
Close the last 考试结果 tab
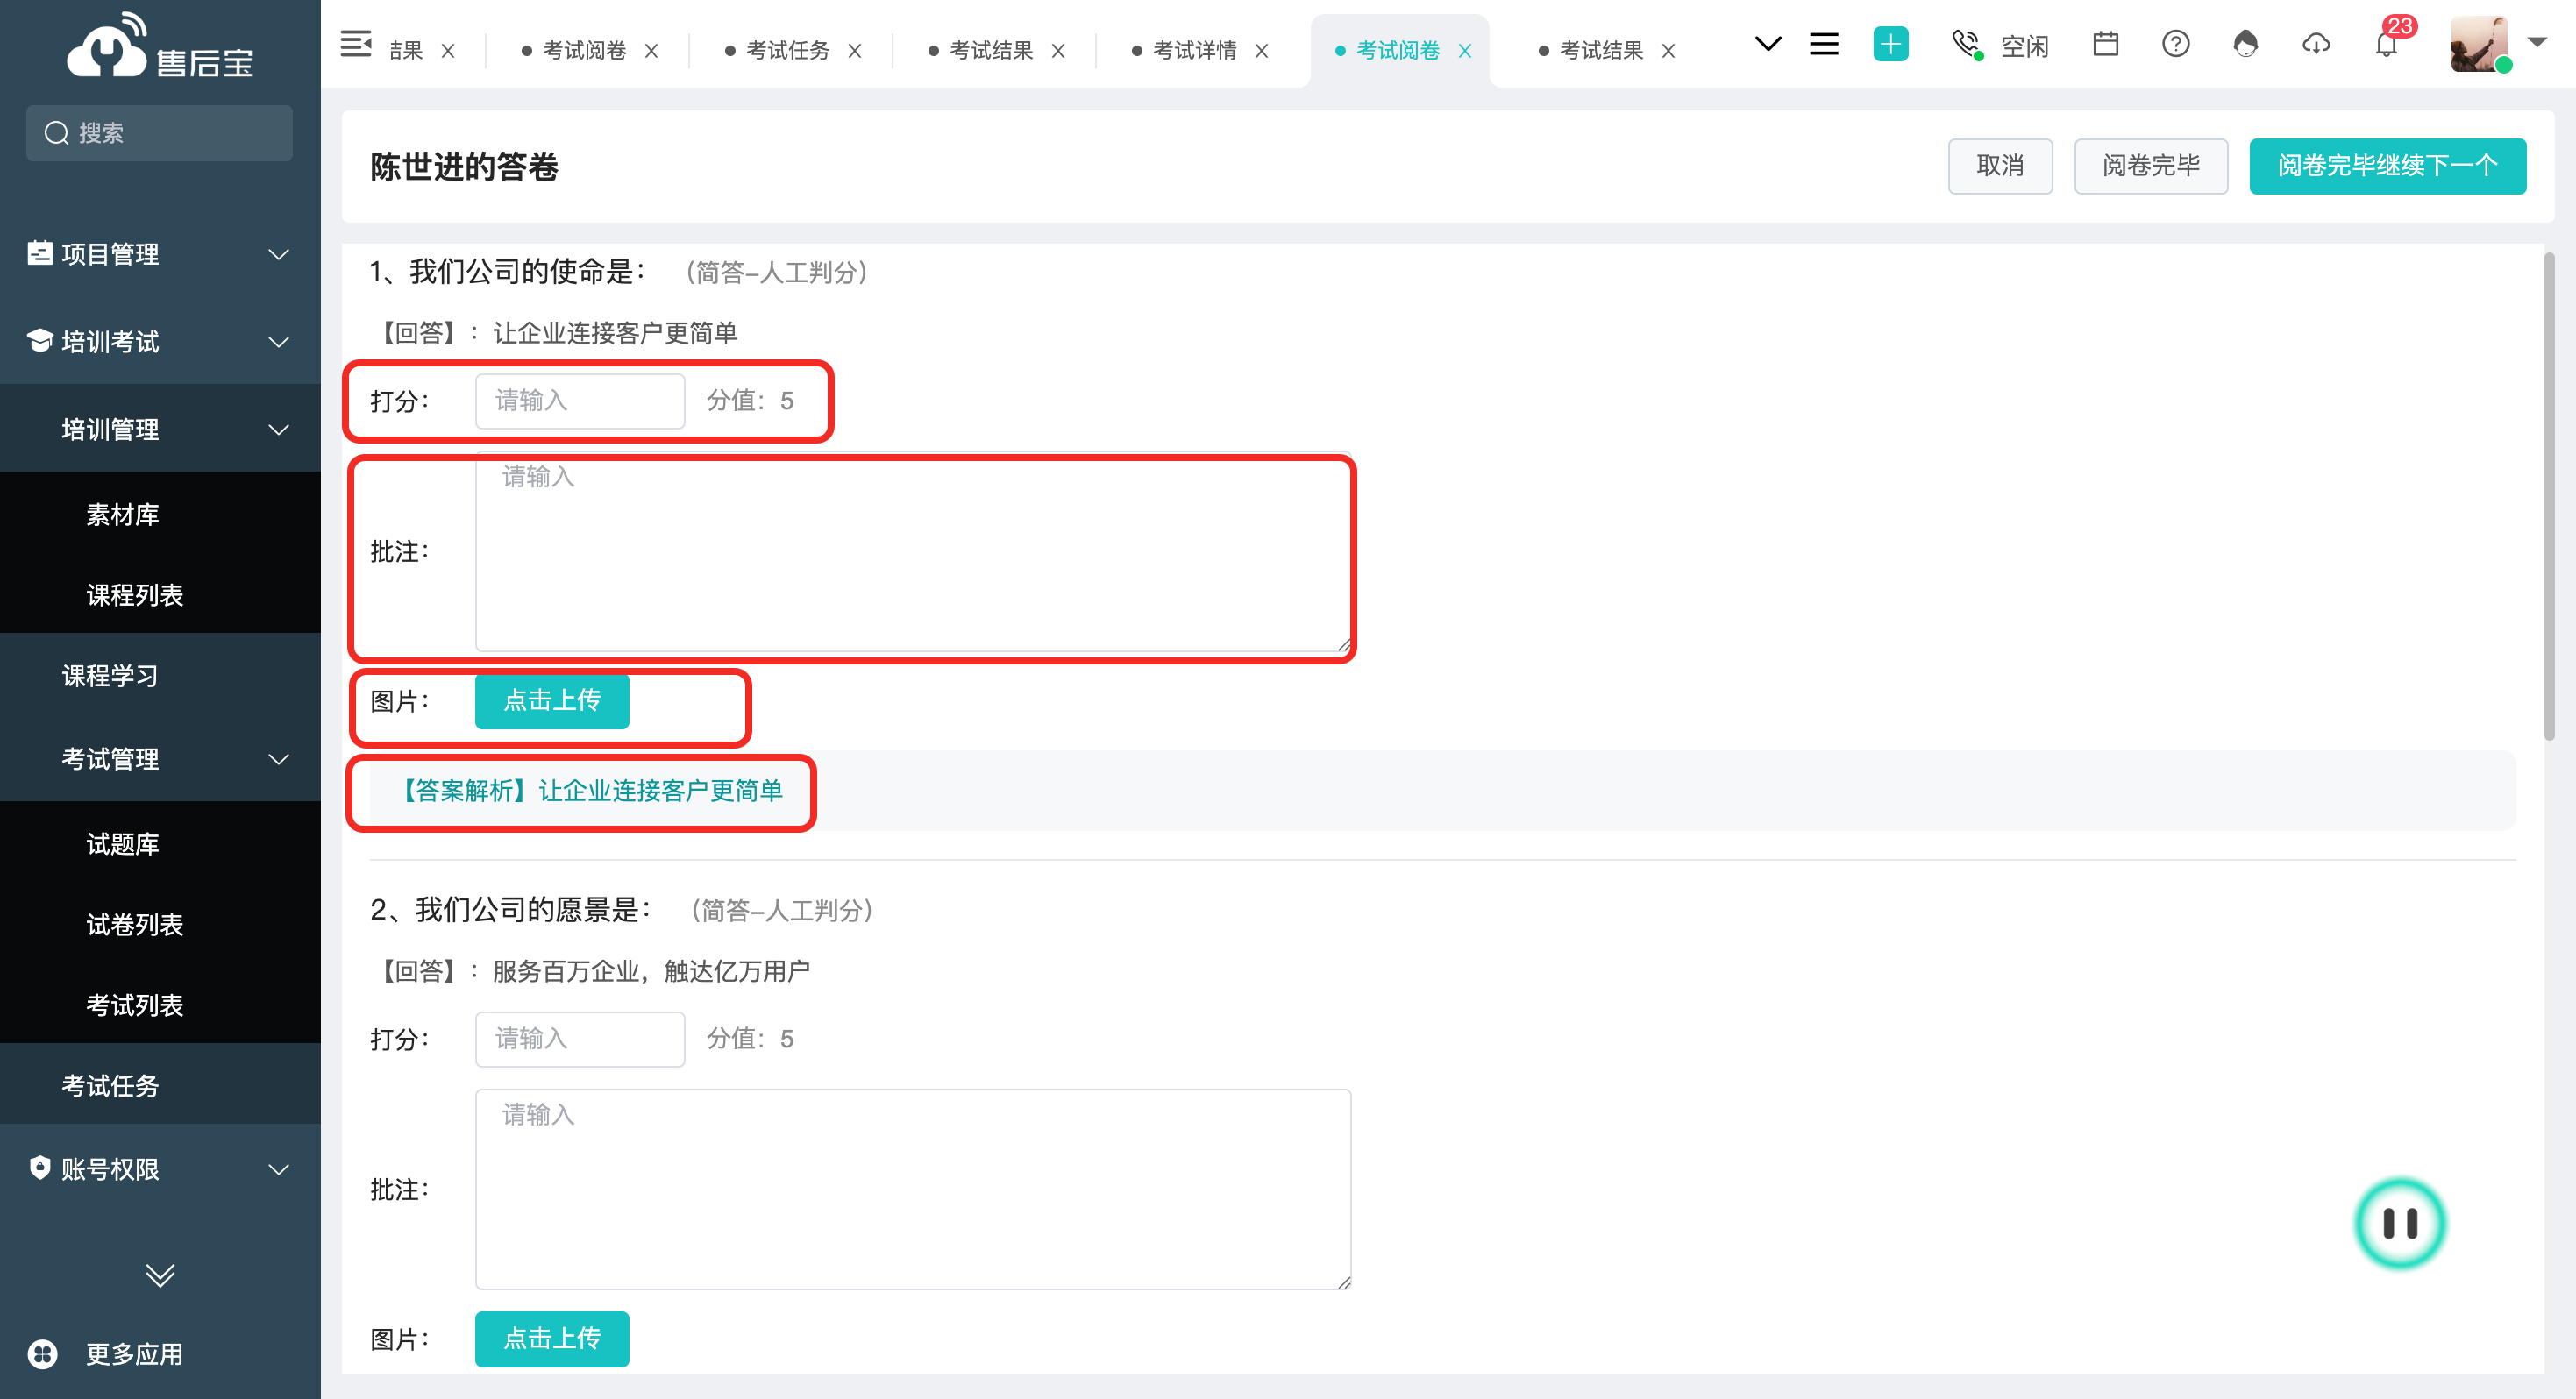point(1668,51)
